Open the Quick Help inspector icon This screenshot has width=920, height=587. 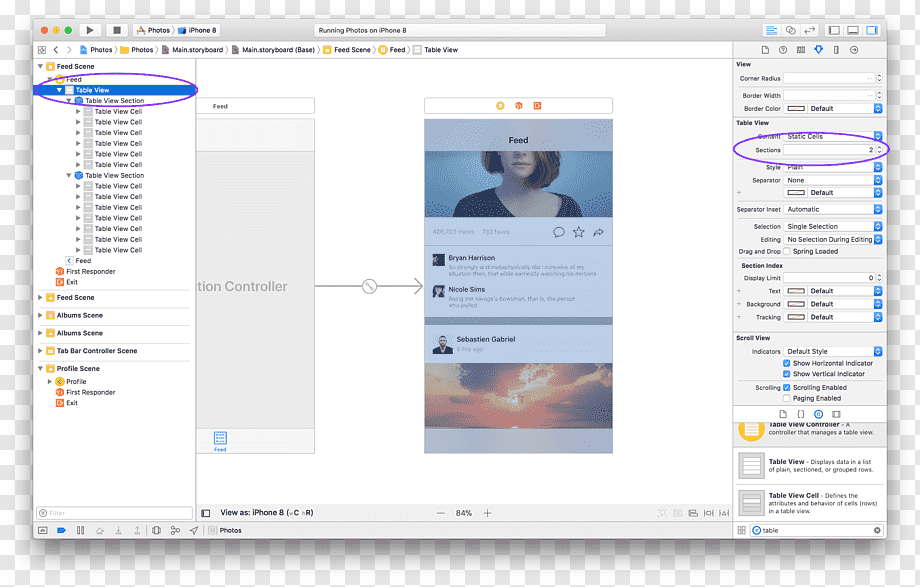783,50
